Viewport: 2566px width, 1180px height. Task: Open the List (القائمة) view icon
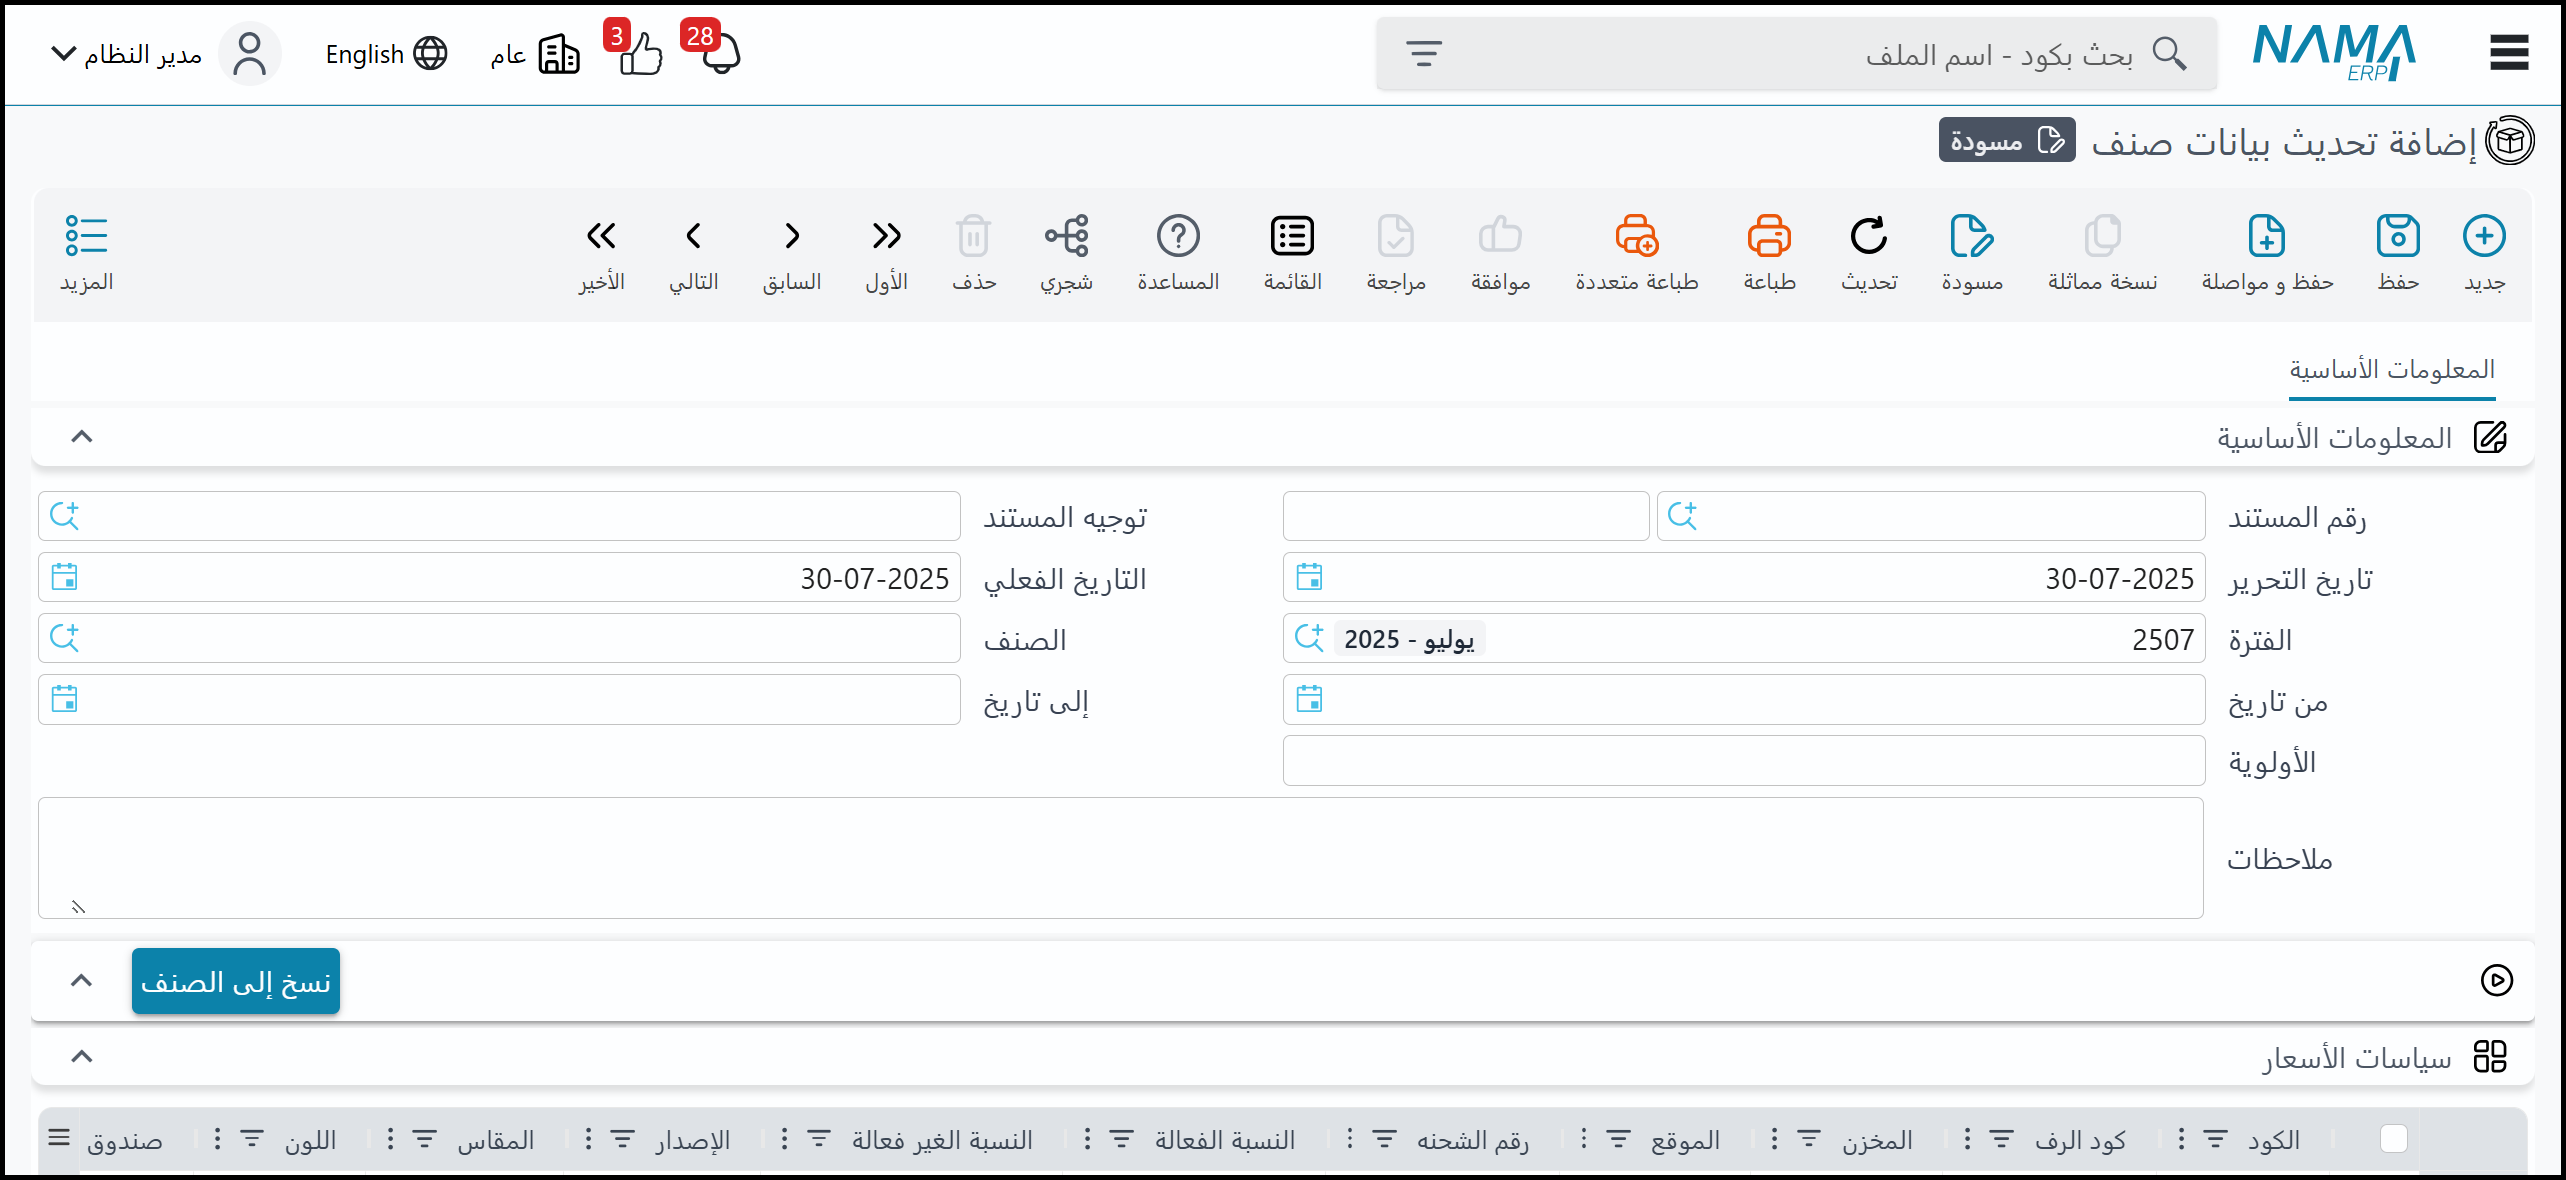click(x=1292, y=237)
